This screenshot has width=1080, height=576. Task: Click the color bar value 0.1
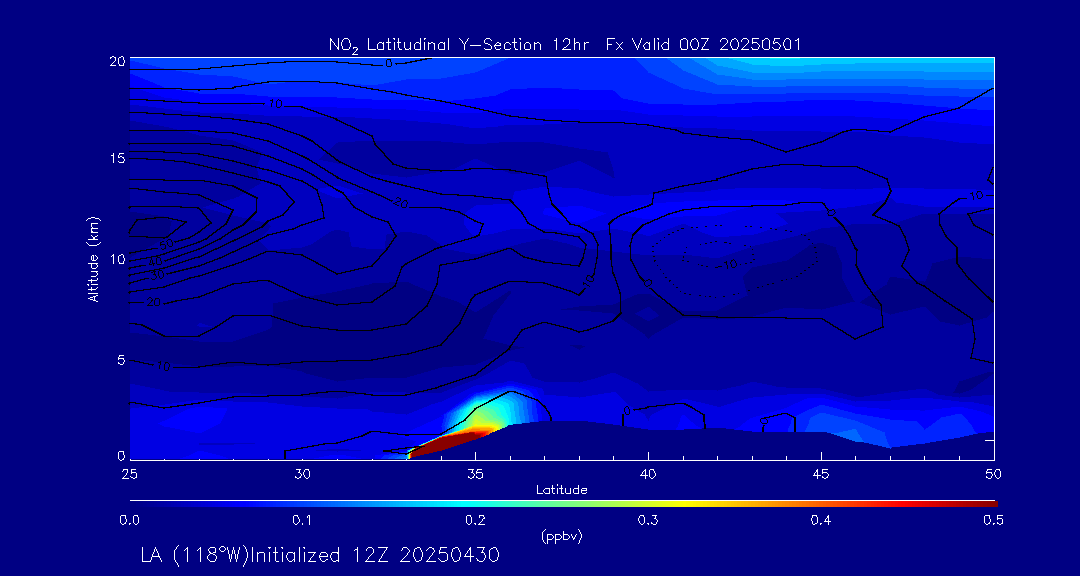(x=302, y=522)
